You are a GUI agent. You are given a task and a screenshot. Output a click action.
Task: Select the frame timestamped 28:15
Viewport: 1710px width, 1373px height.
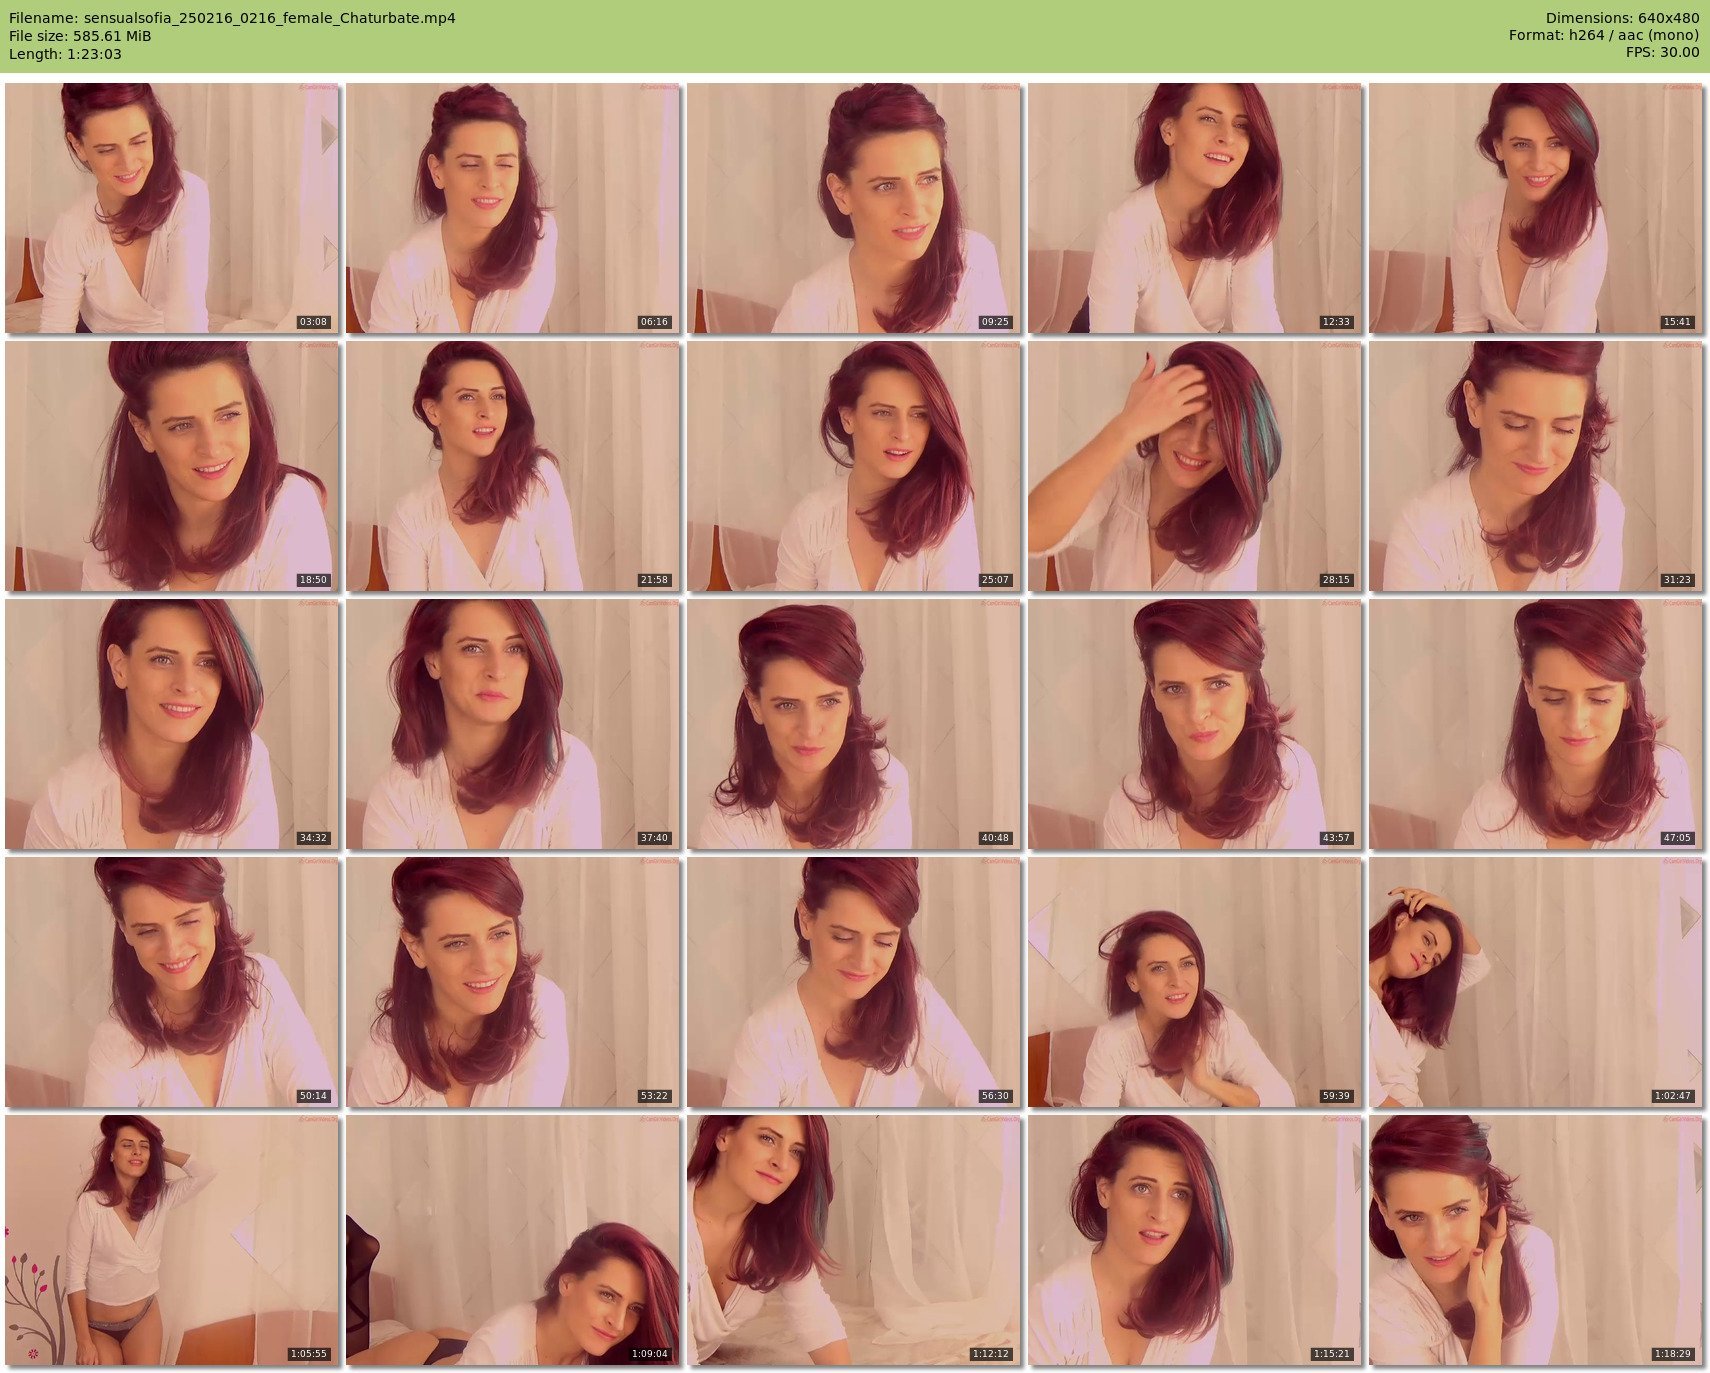tap(1195, 466)
